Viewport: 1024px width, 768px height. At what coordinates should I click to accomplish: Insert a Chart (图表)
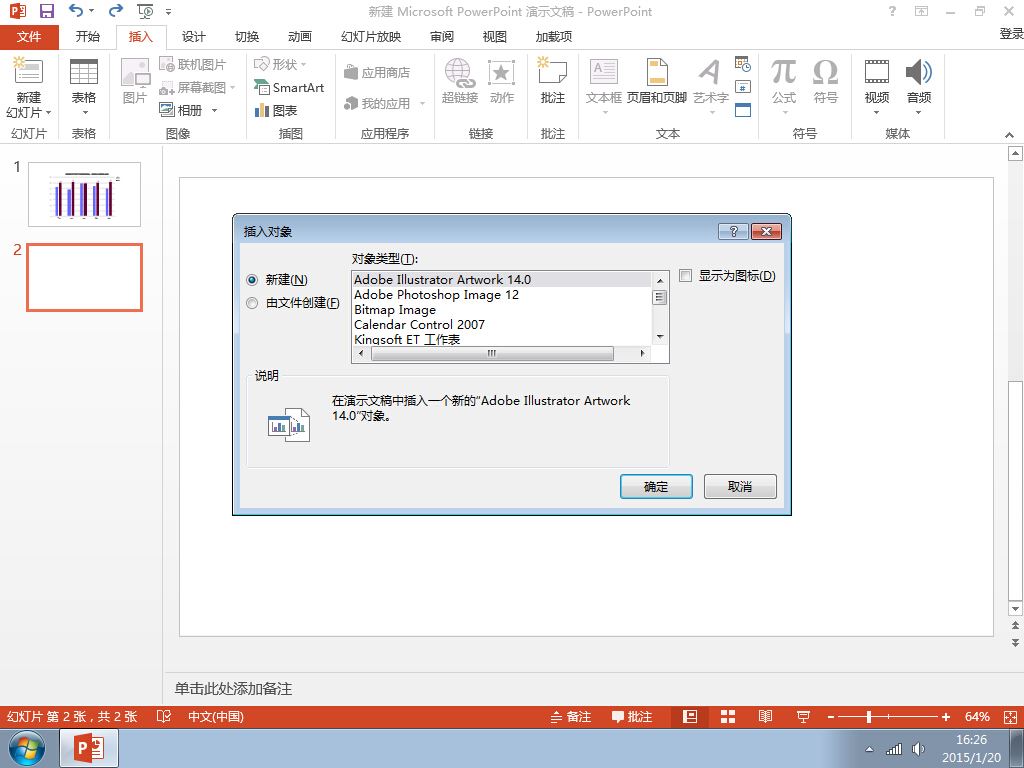point(276,110)
